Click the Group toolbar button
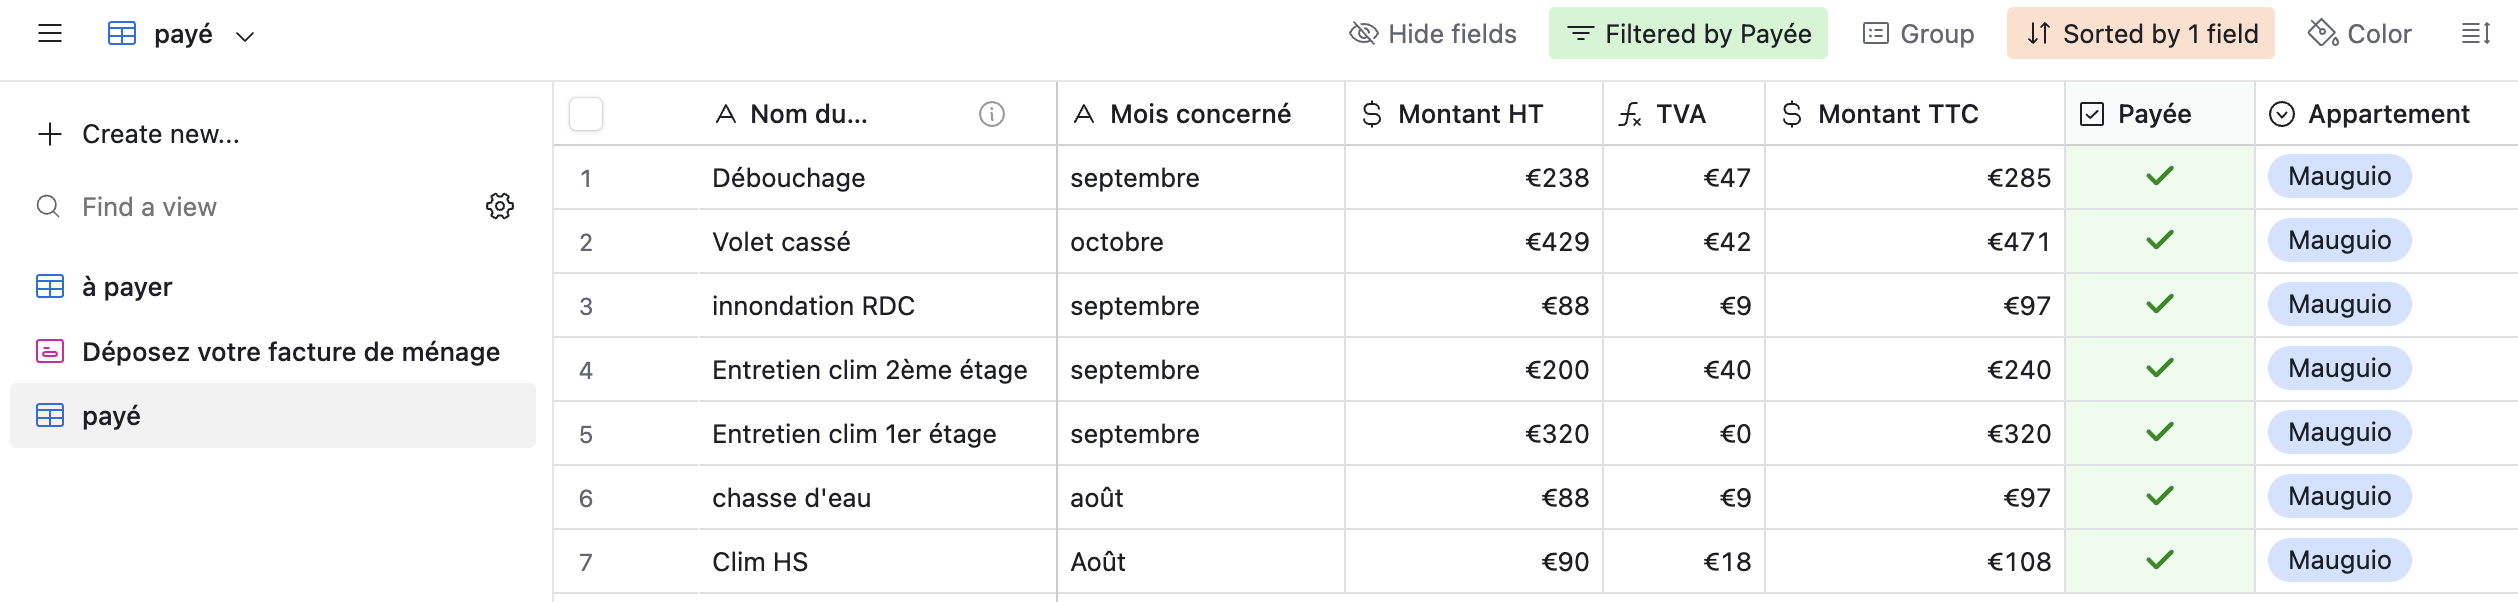The width and height of the screenshot is (2518, 602). tap(1918, 34)
